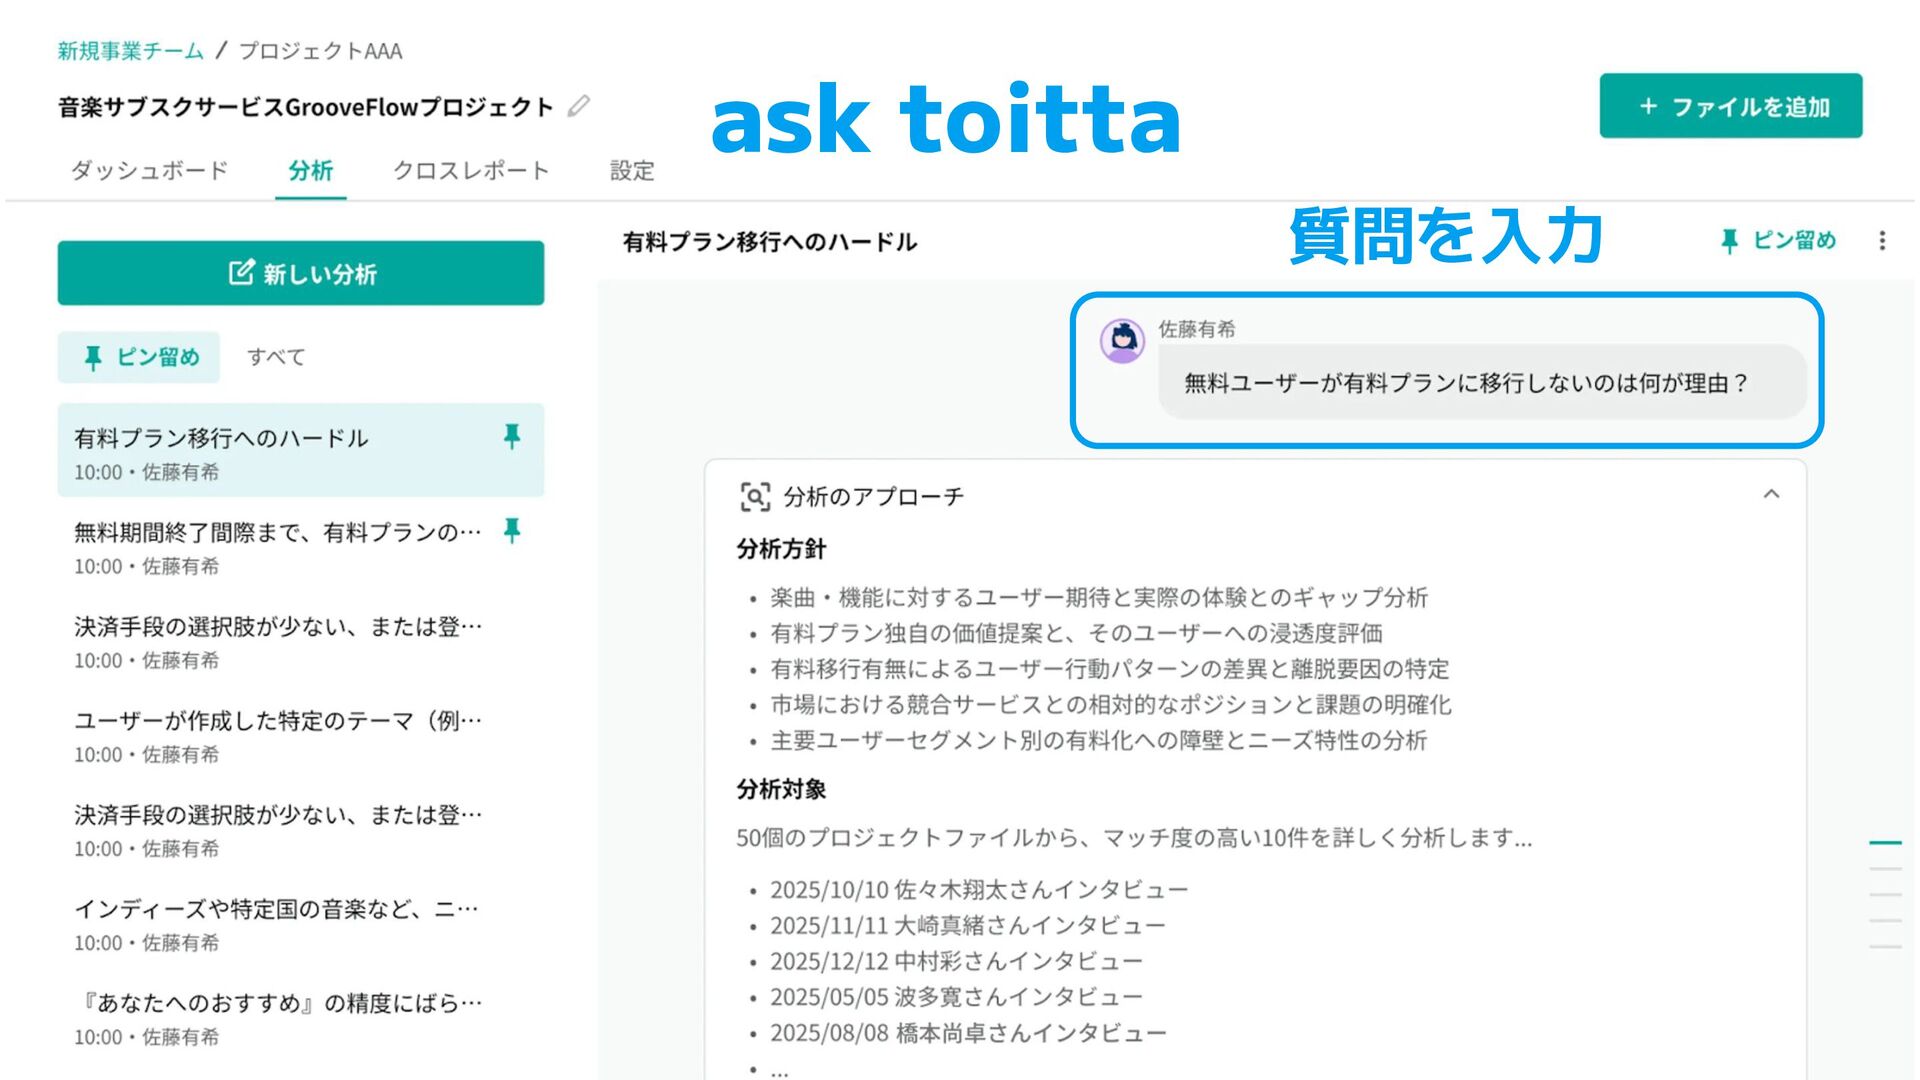Open the 新規事業チーム breadcrumb link

point(130,51)
